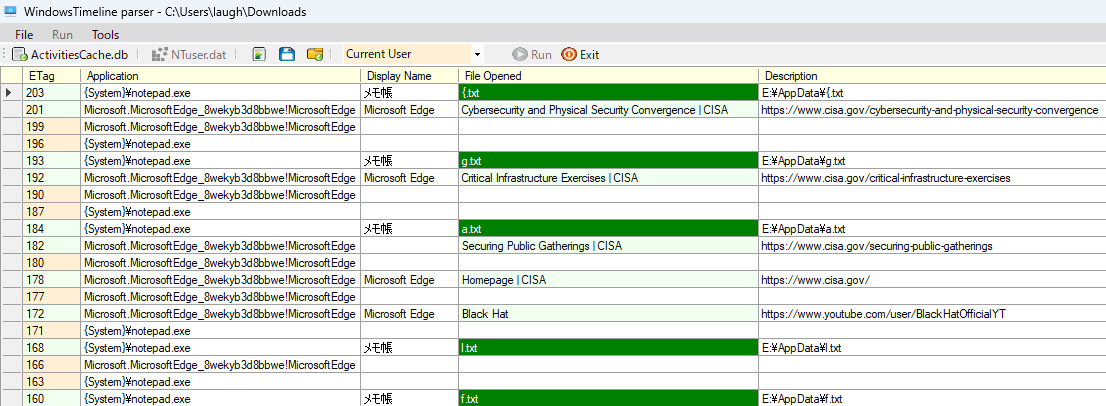Sort by the File Opened column header
The image size is (1106, 406).
point(609,75)
